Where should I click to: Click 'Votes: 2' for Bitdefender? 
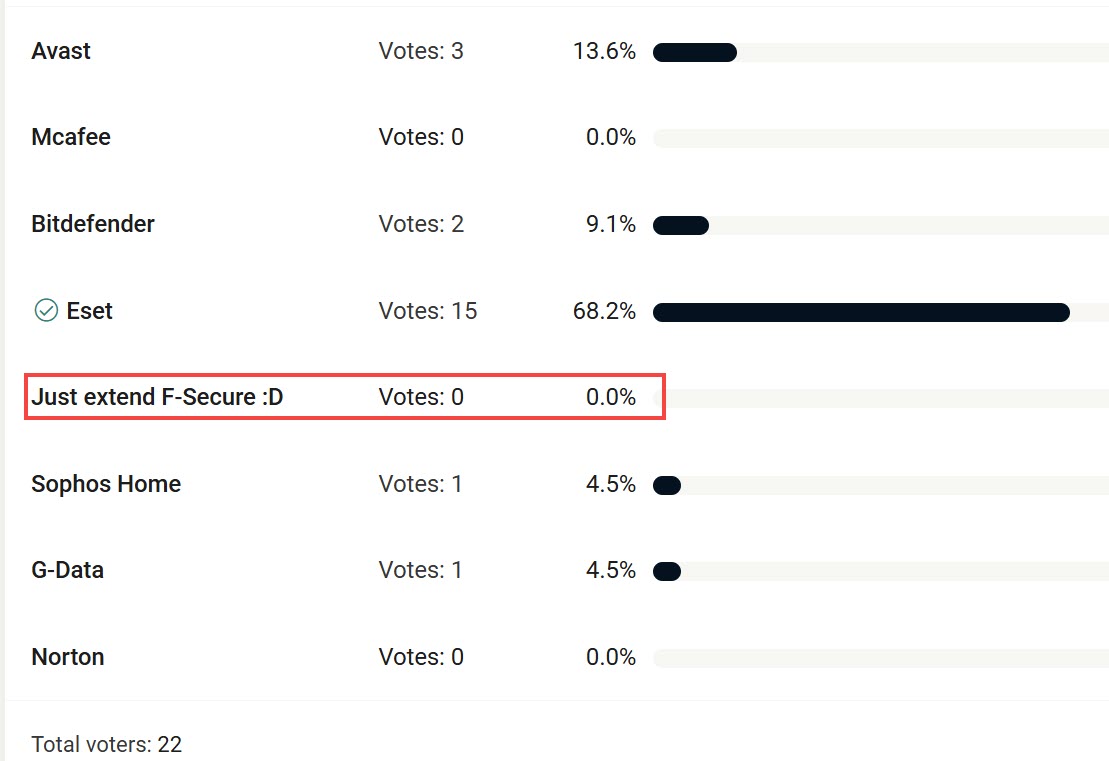(421, 223)
